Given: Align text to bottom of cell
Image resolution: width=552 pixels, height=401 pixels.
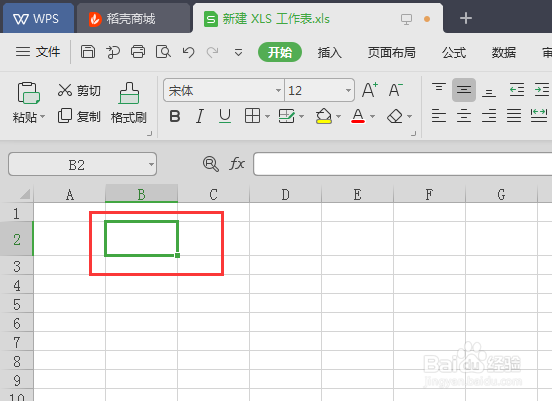Looking at the screenshot, I should point(489,92).
